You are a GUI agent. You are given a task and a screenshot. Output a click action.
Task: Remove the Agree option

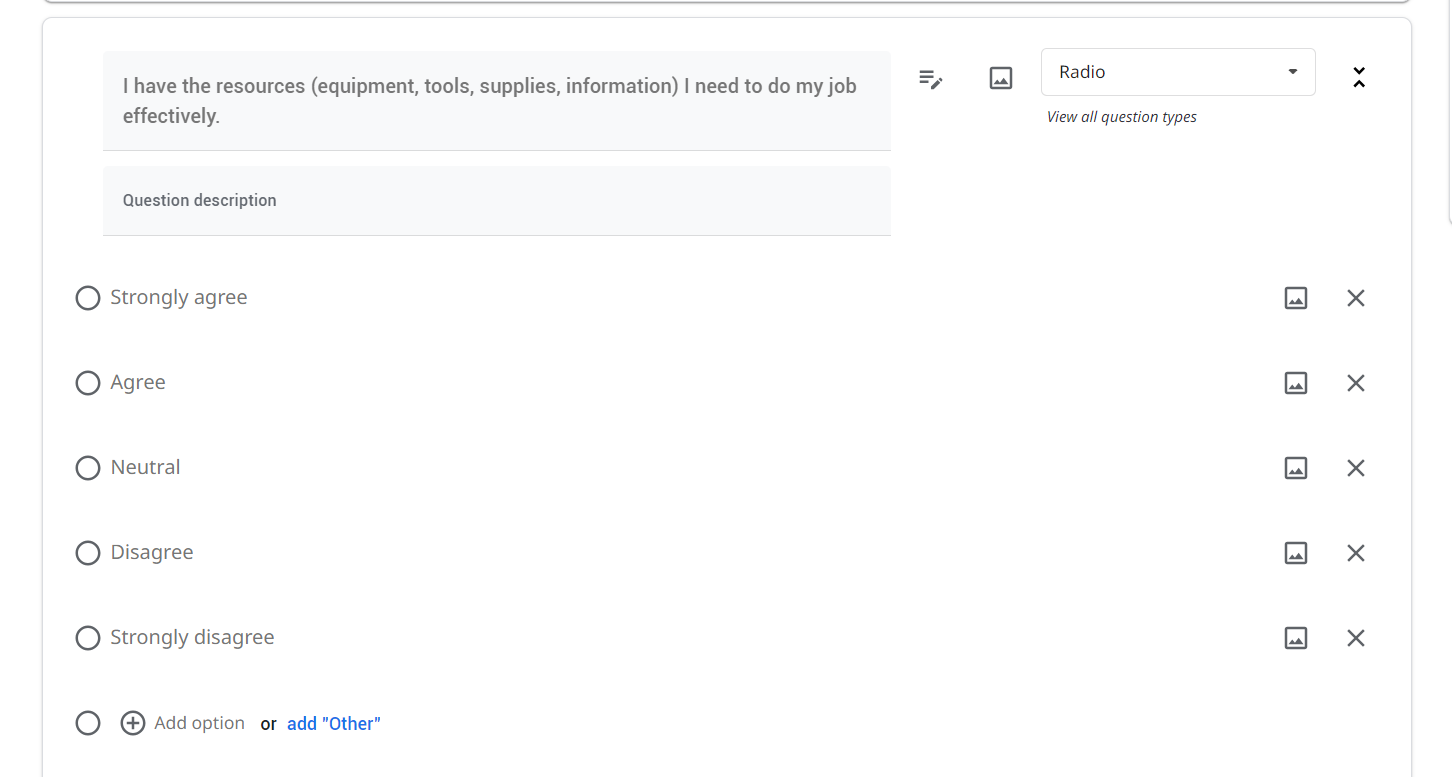1355,383
